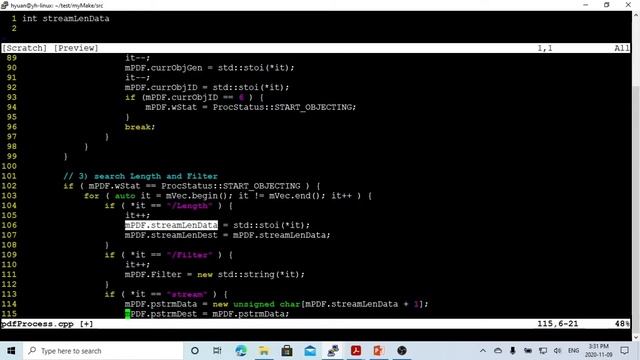Open OneDrive cloud tray icon

click(x=498, y=351)
